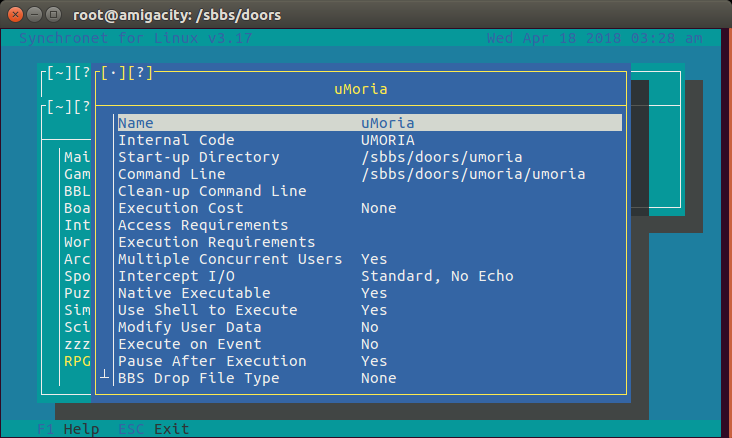The width and height of the screenshot is (732, 438).
Task: Toggle the Native Executable setting
Action: coord(194,293)
